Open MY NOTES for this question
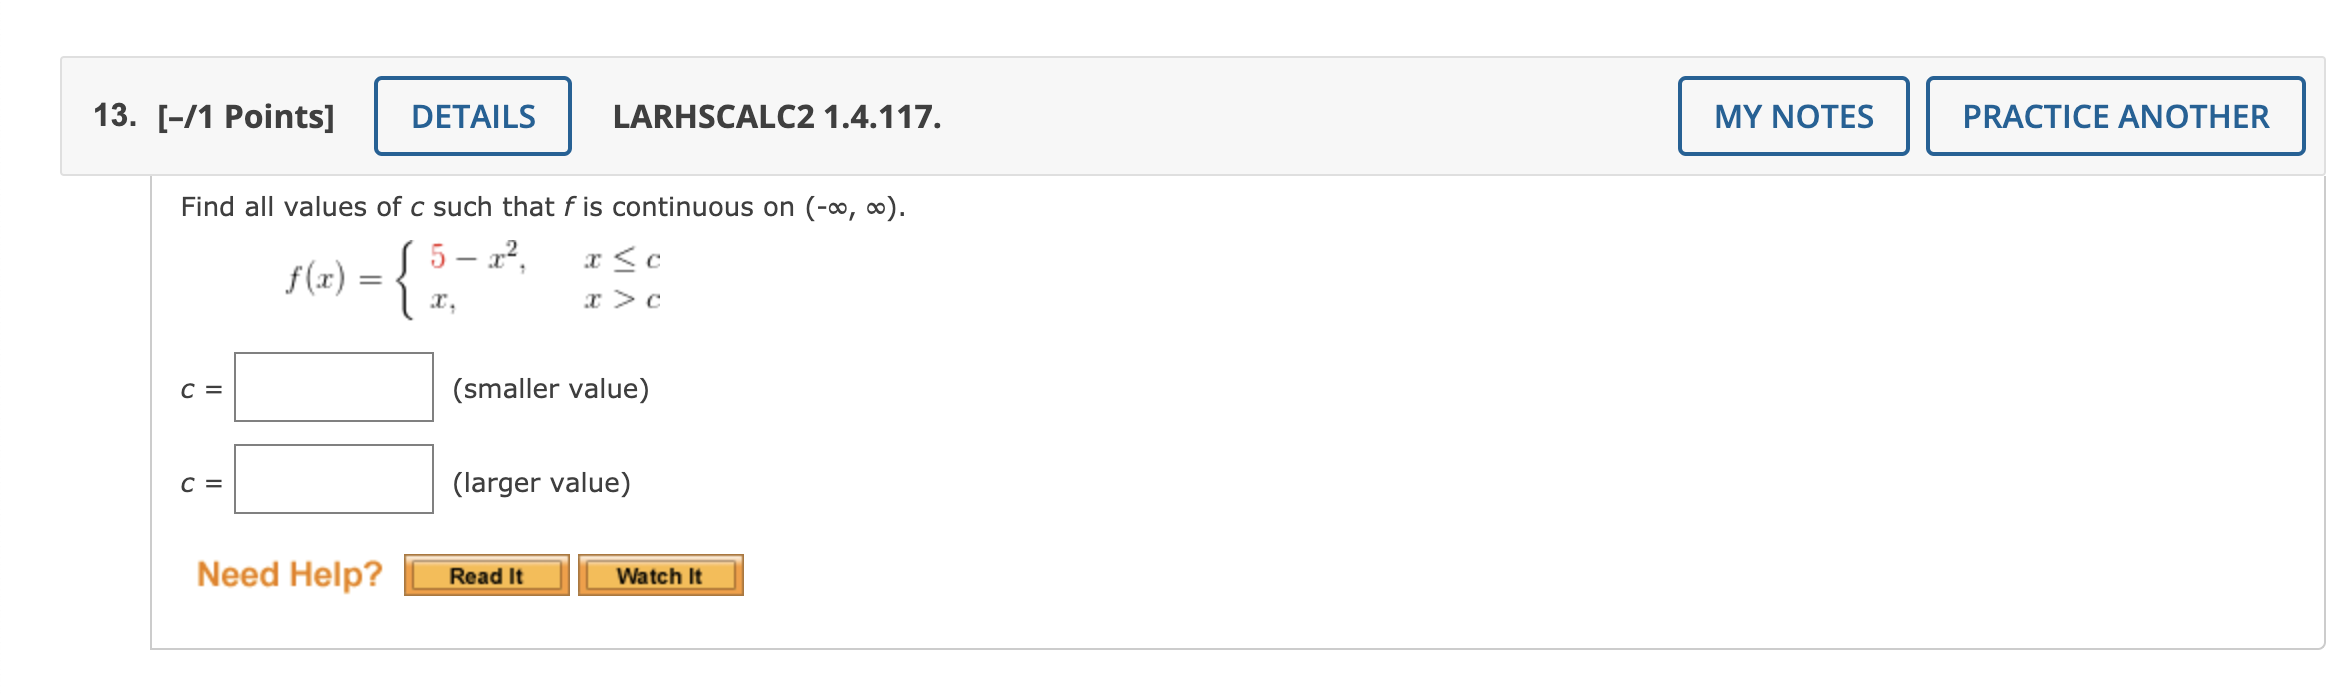The height and width of the screenshot is (694, 2352). (1790, 116)
